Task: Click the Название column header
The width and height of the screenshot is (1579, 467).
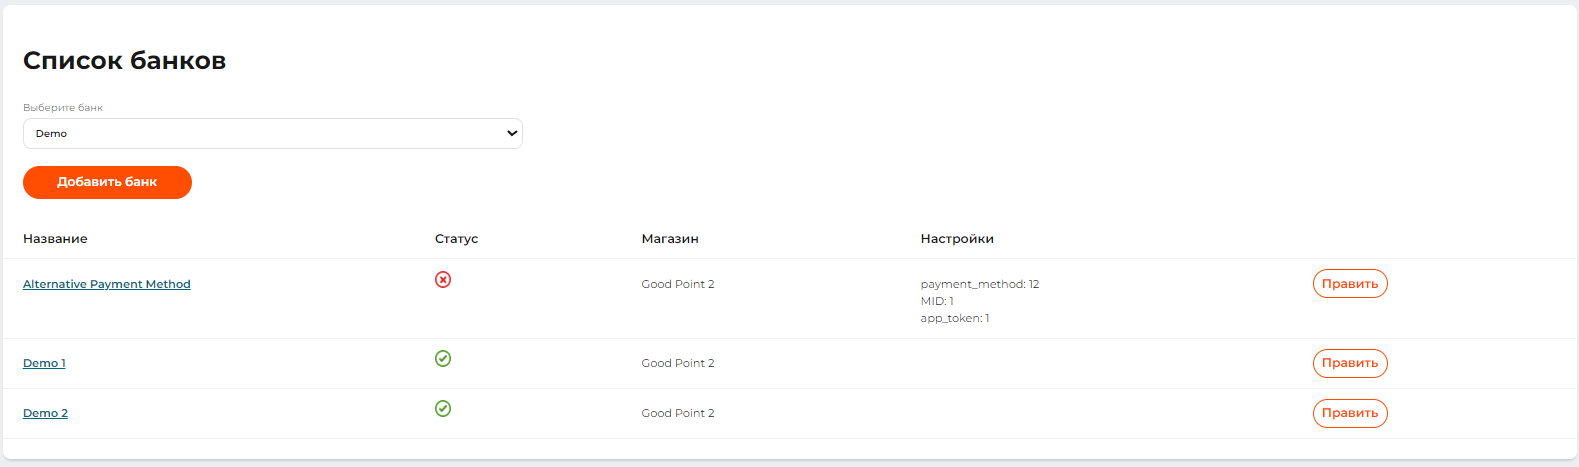Action: point(55,239)
